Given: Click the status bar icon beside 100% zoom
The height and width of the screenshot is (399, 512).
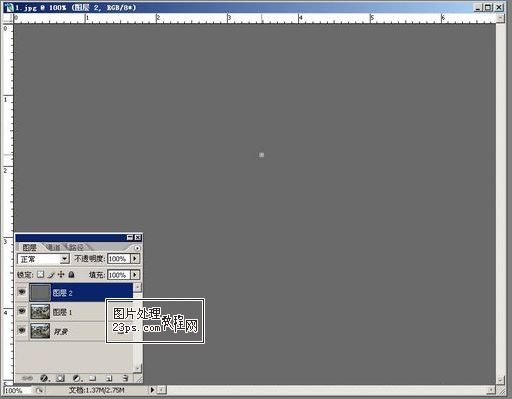Looking at the screenshot, I should click(39, 390).
